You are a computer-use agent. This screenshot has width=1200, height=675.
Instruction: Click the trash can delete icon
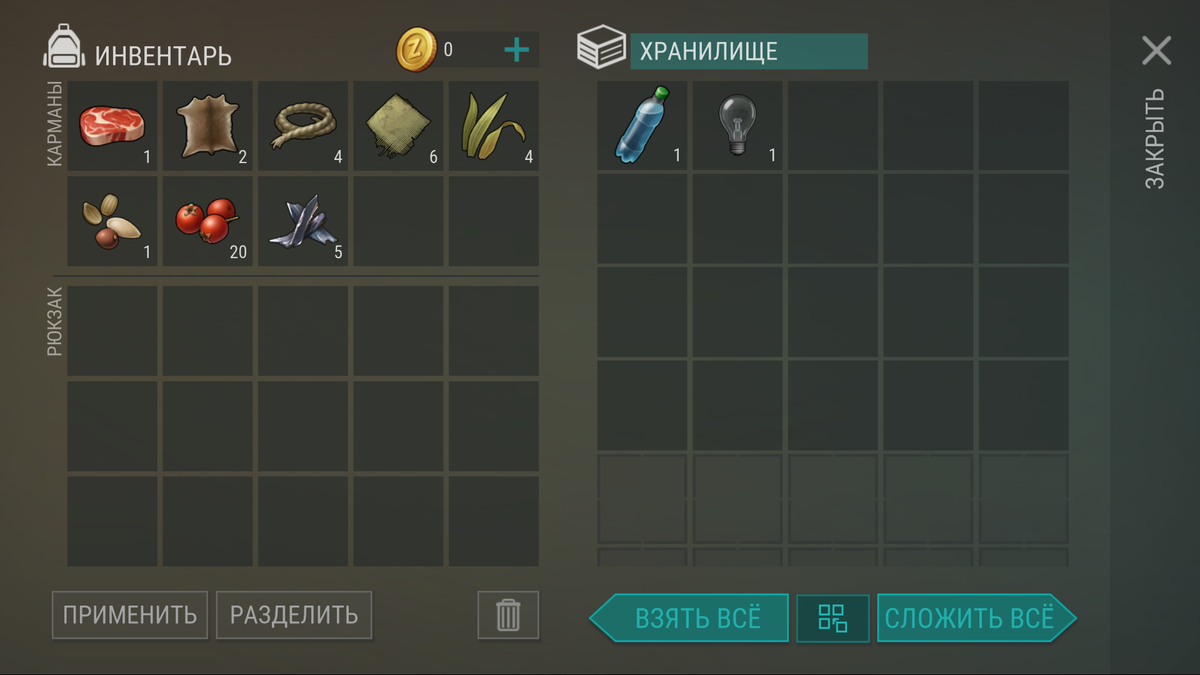click(508, 615)
